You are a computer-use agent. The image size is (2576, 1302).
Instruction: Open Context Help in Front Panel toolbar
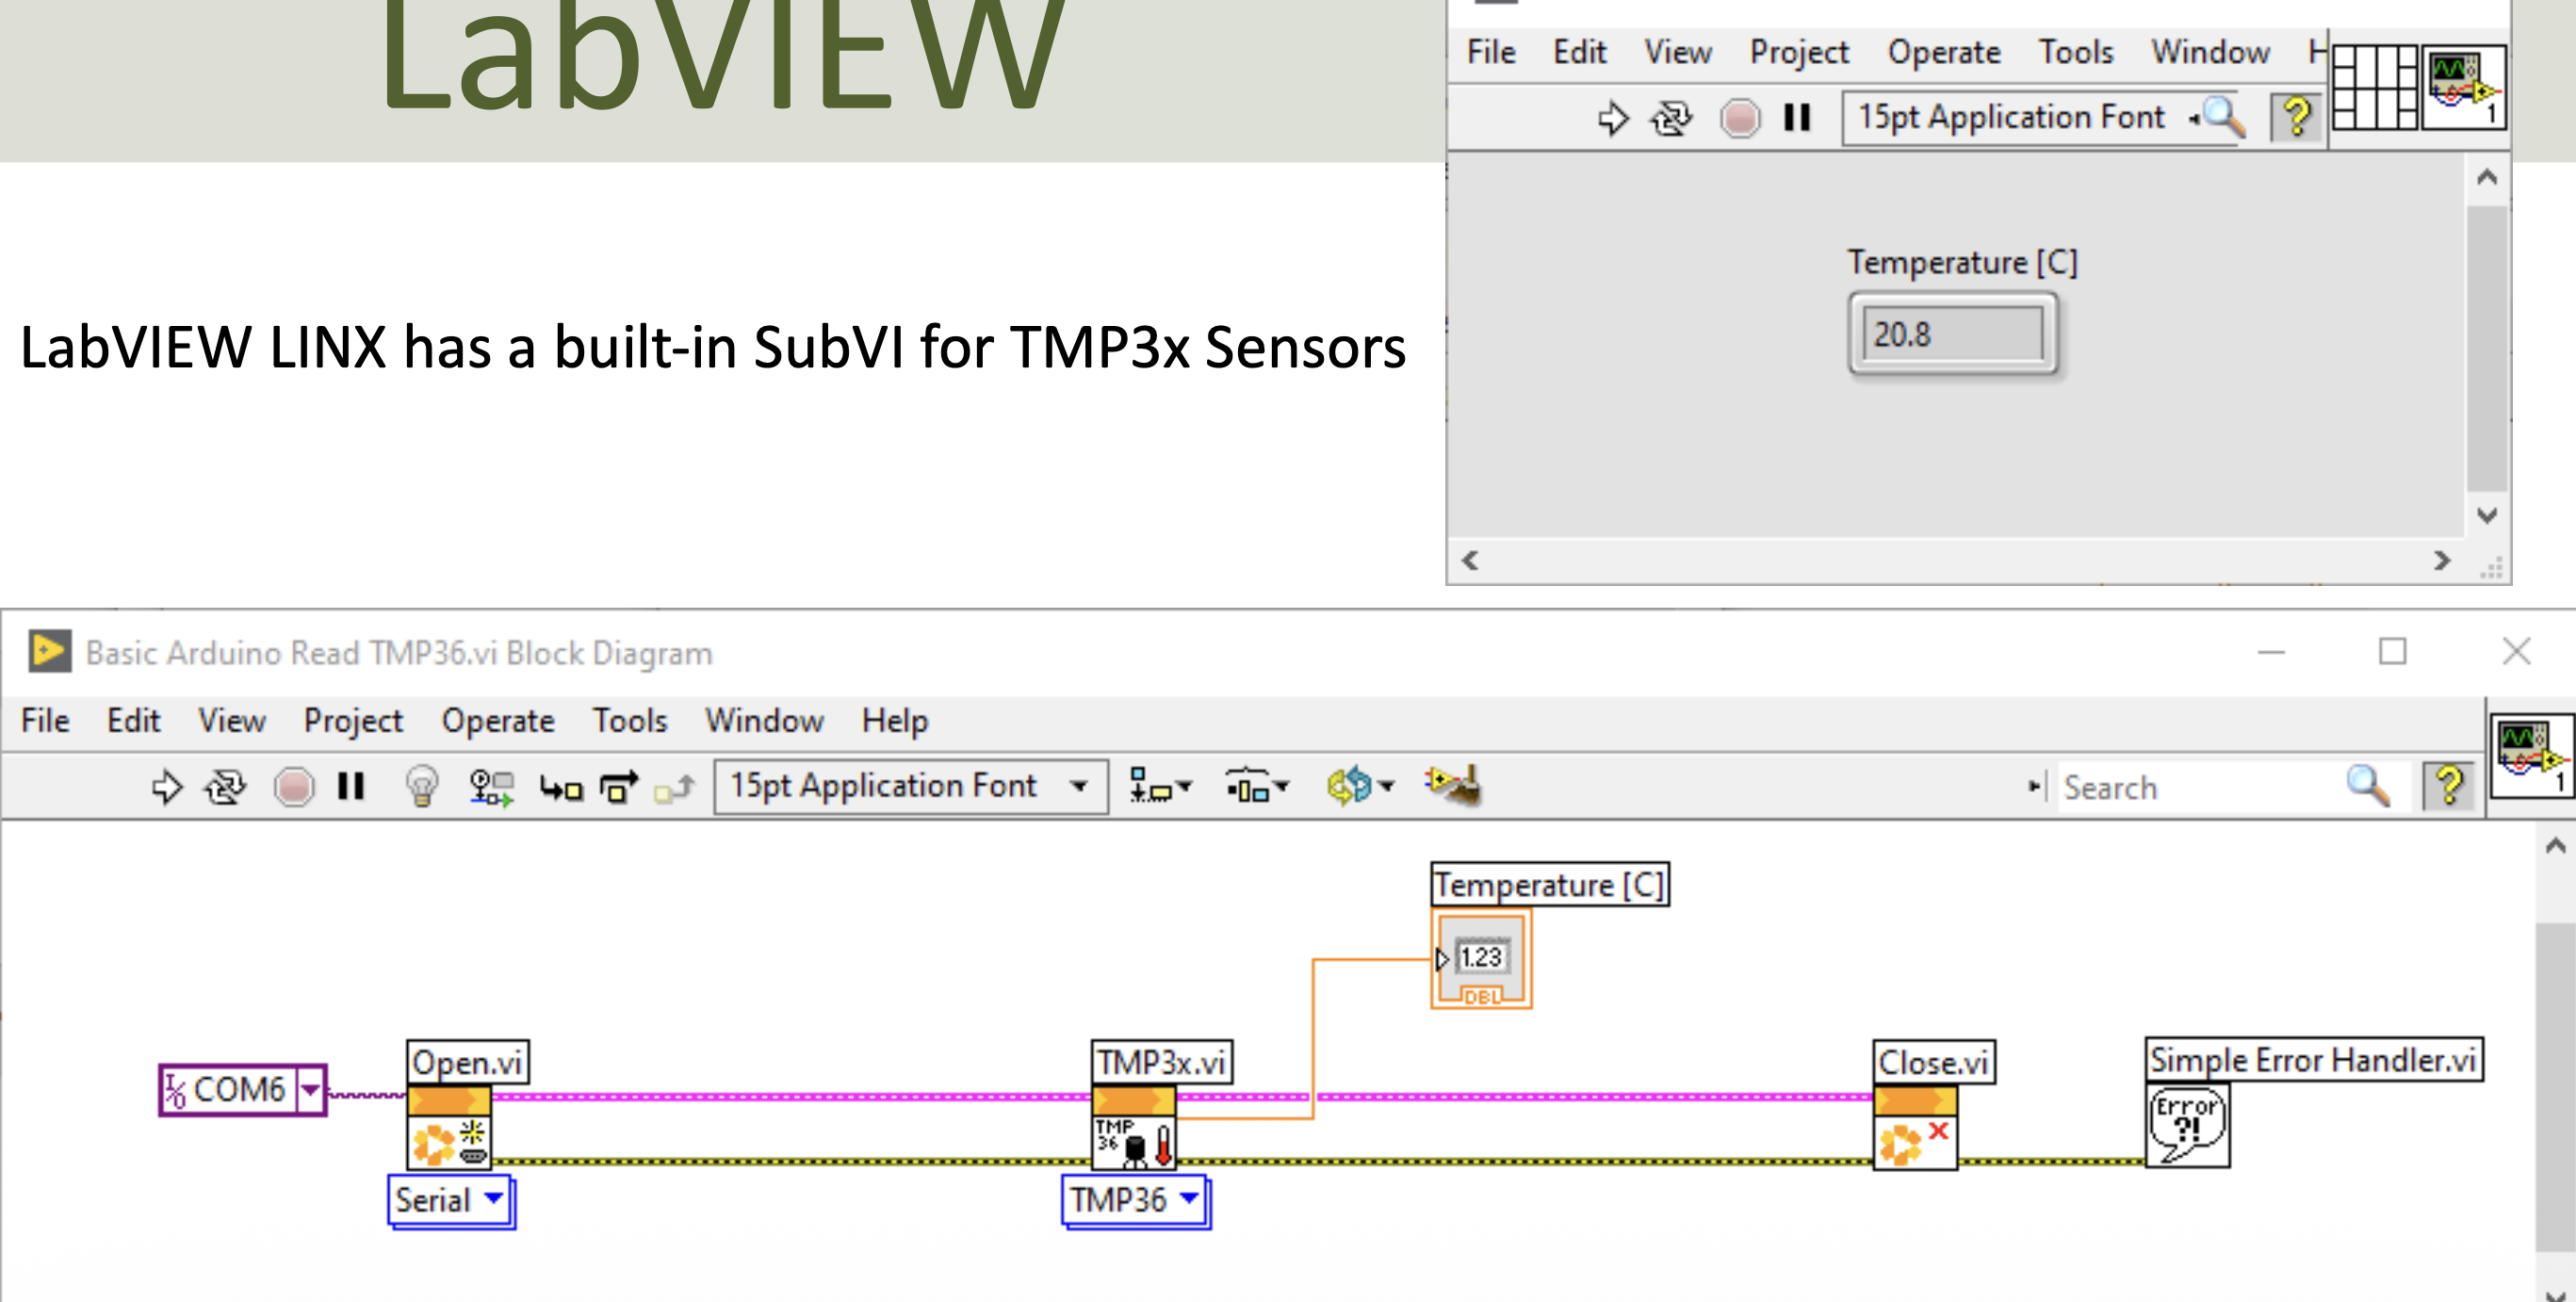point(2297,118)
